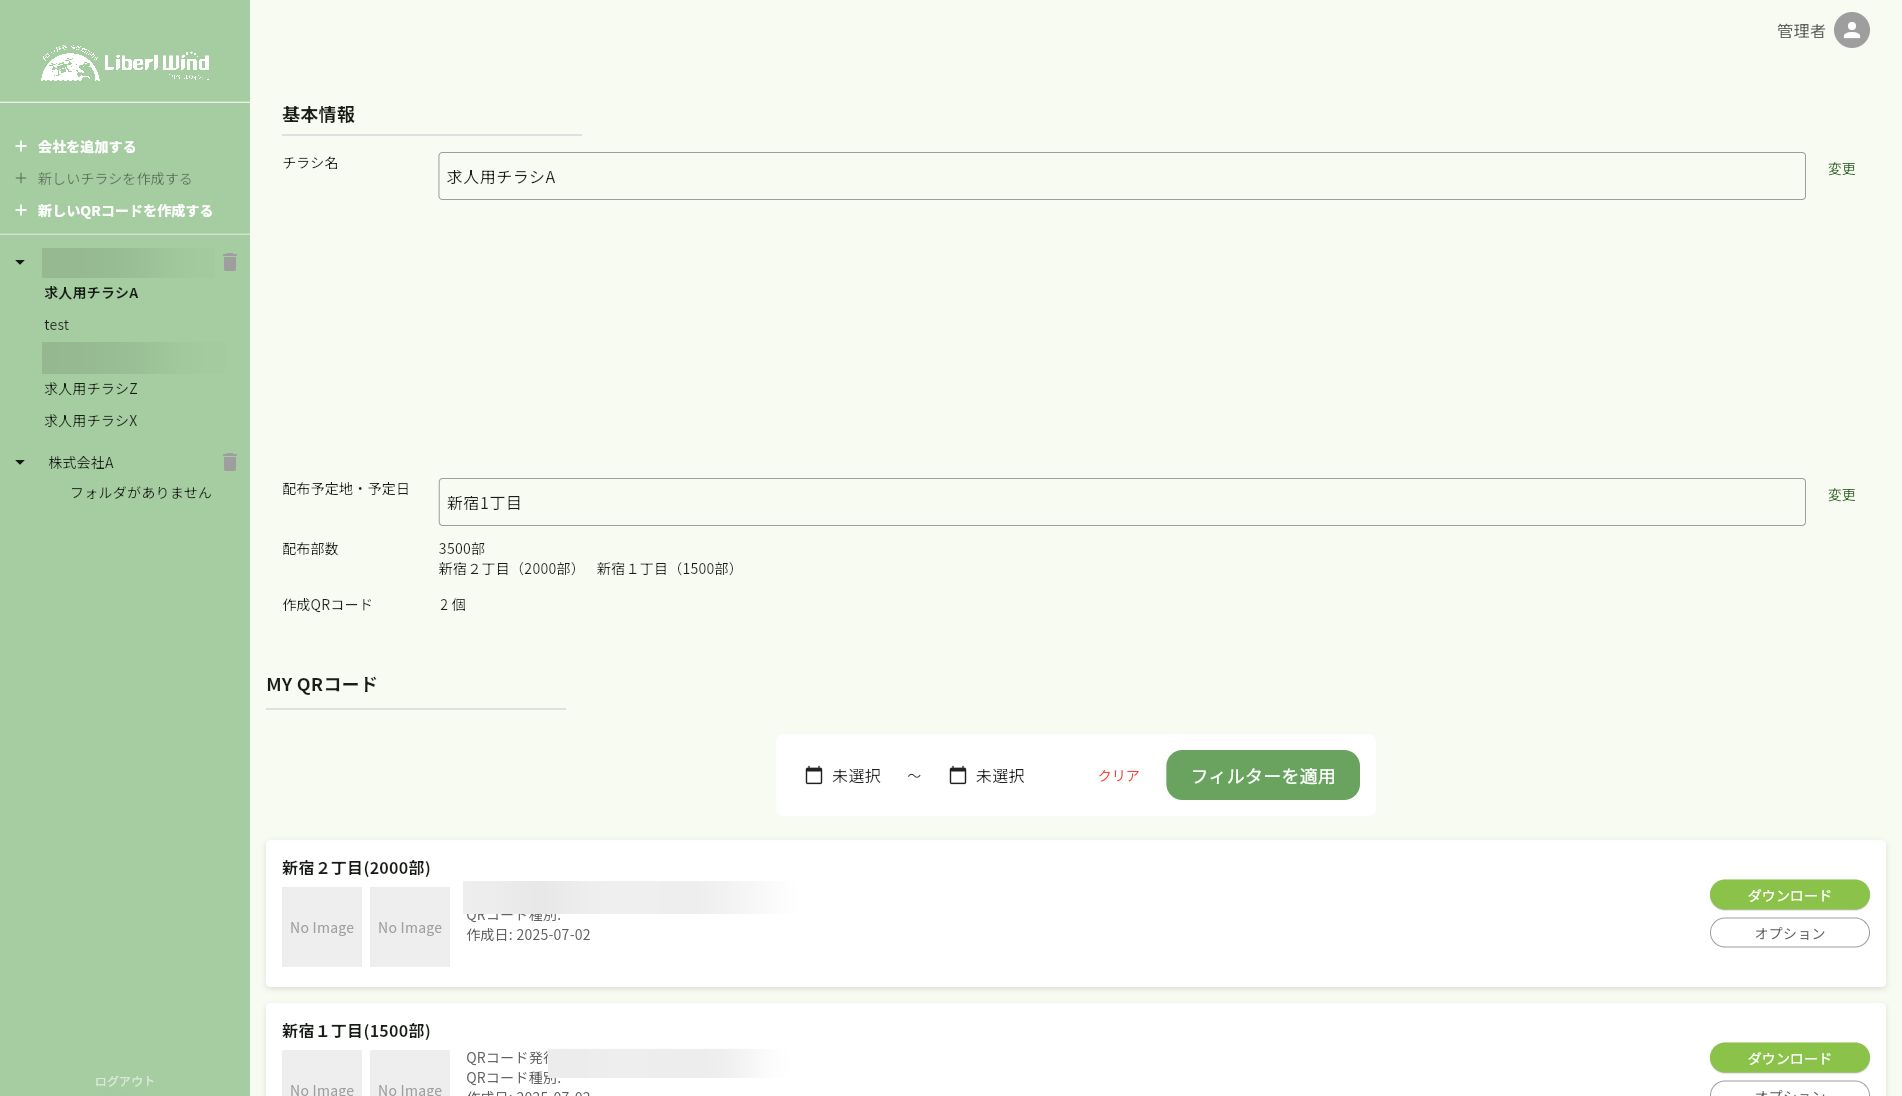Select 求人用チラシZ in the sidebar

91,389
